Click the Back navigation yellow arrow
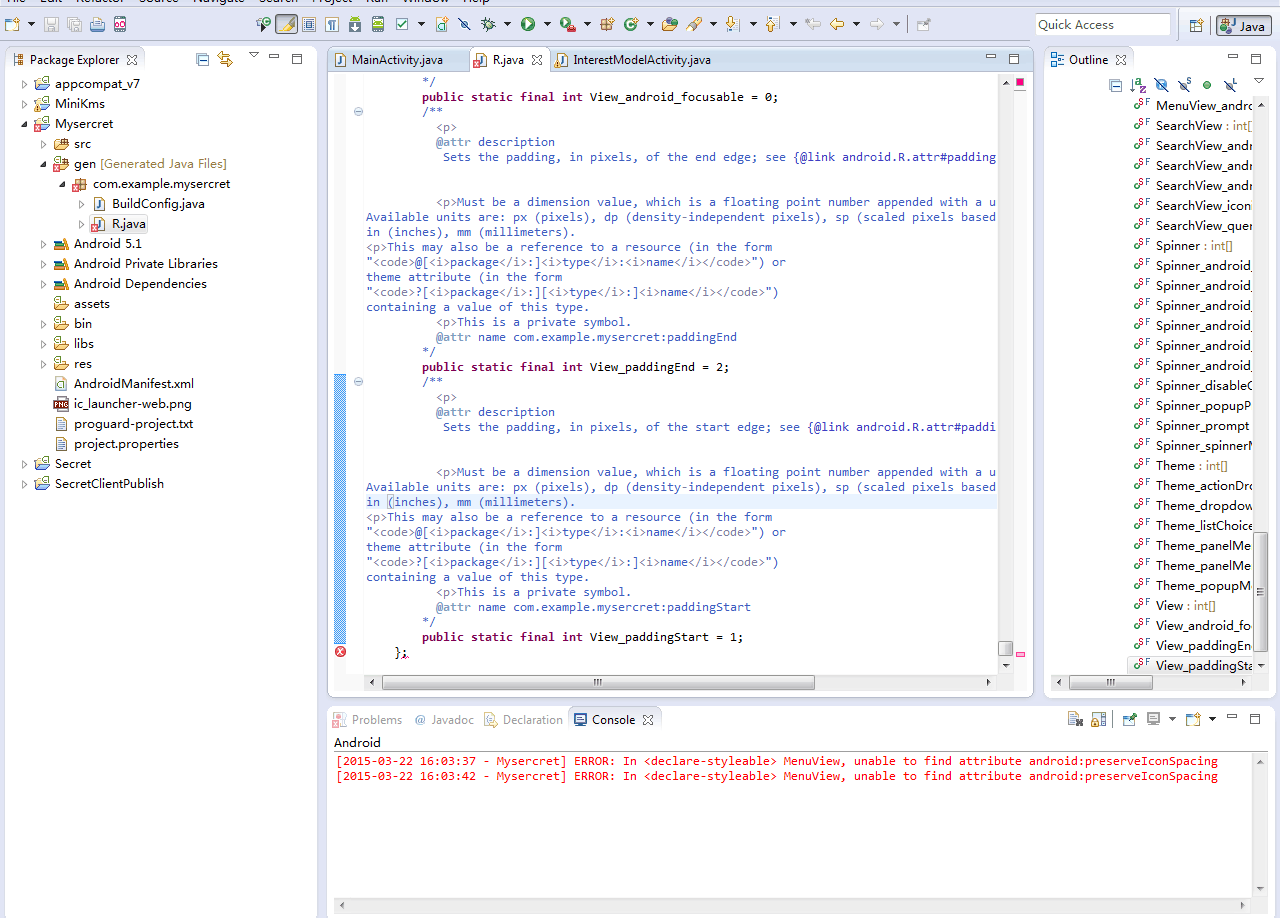Viewport: 1280px width, 918px height. 837,24
